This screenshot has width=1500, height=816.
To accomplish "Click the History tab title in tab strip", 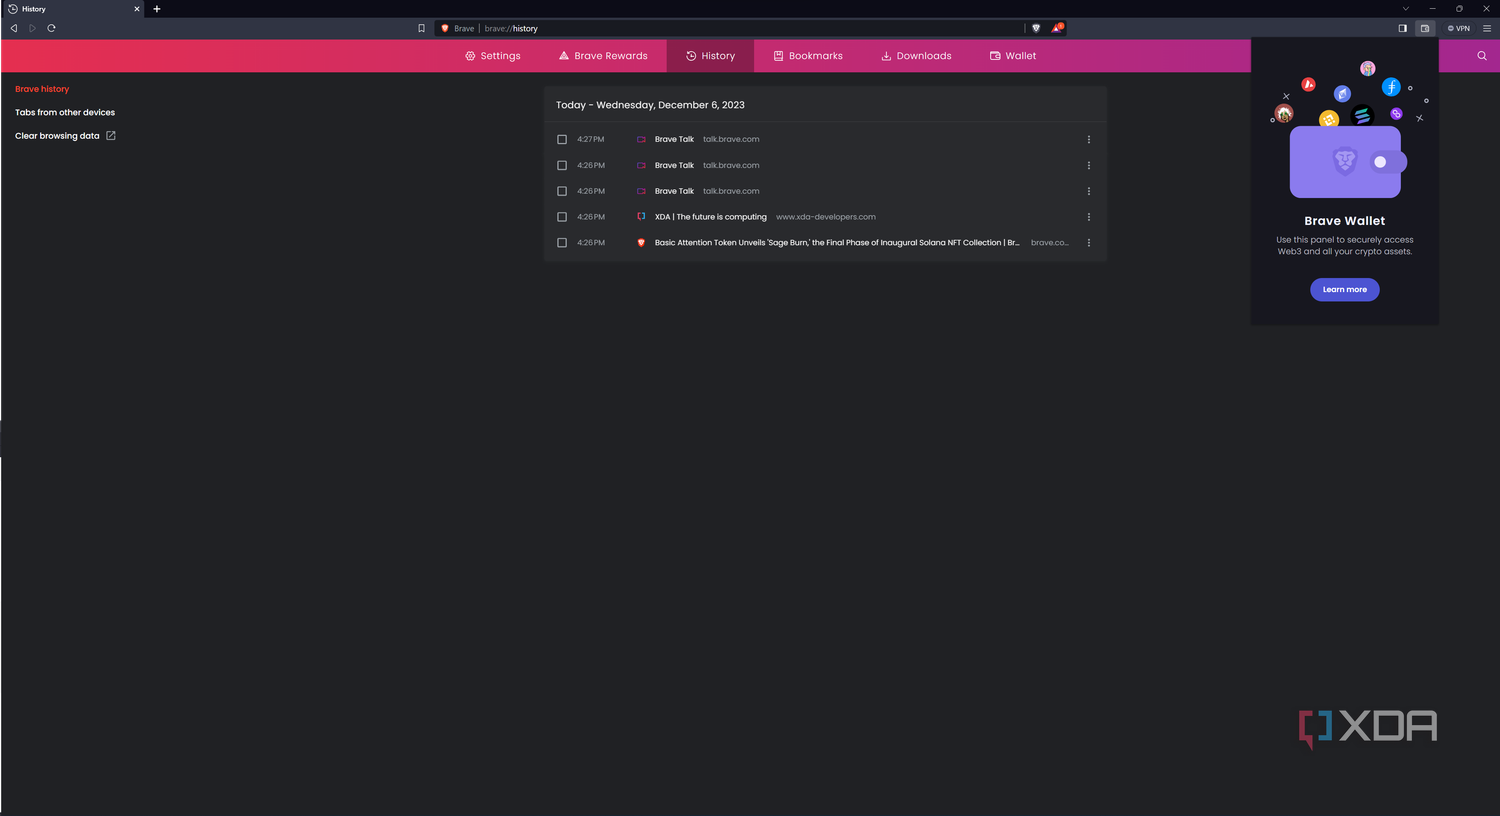I will (x=34, y=9).
